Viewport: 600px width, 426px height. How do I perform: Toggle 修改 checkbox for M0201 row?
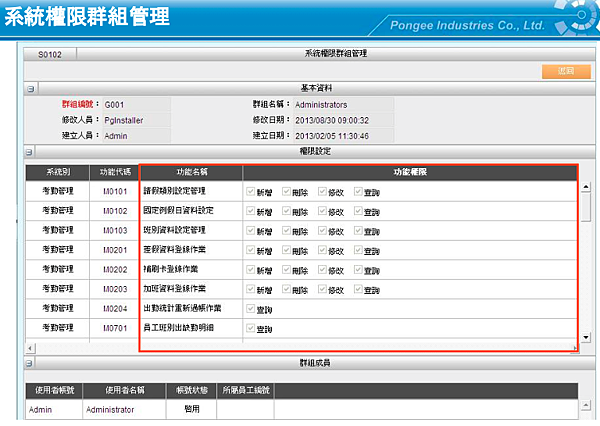[322, 250]
